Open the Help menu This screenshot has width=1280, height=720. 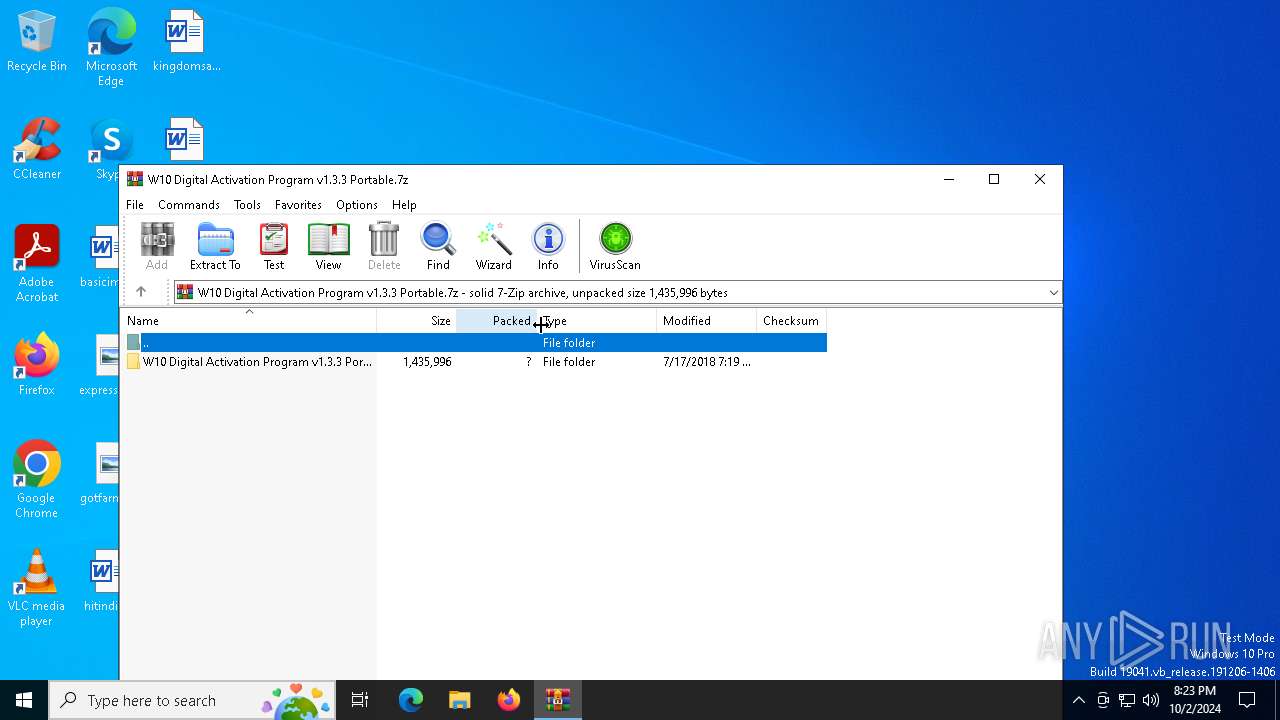click(x=404, y=204)
